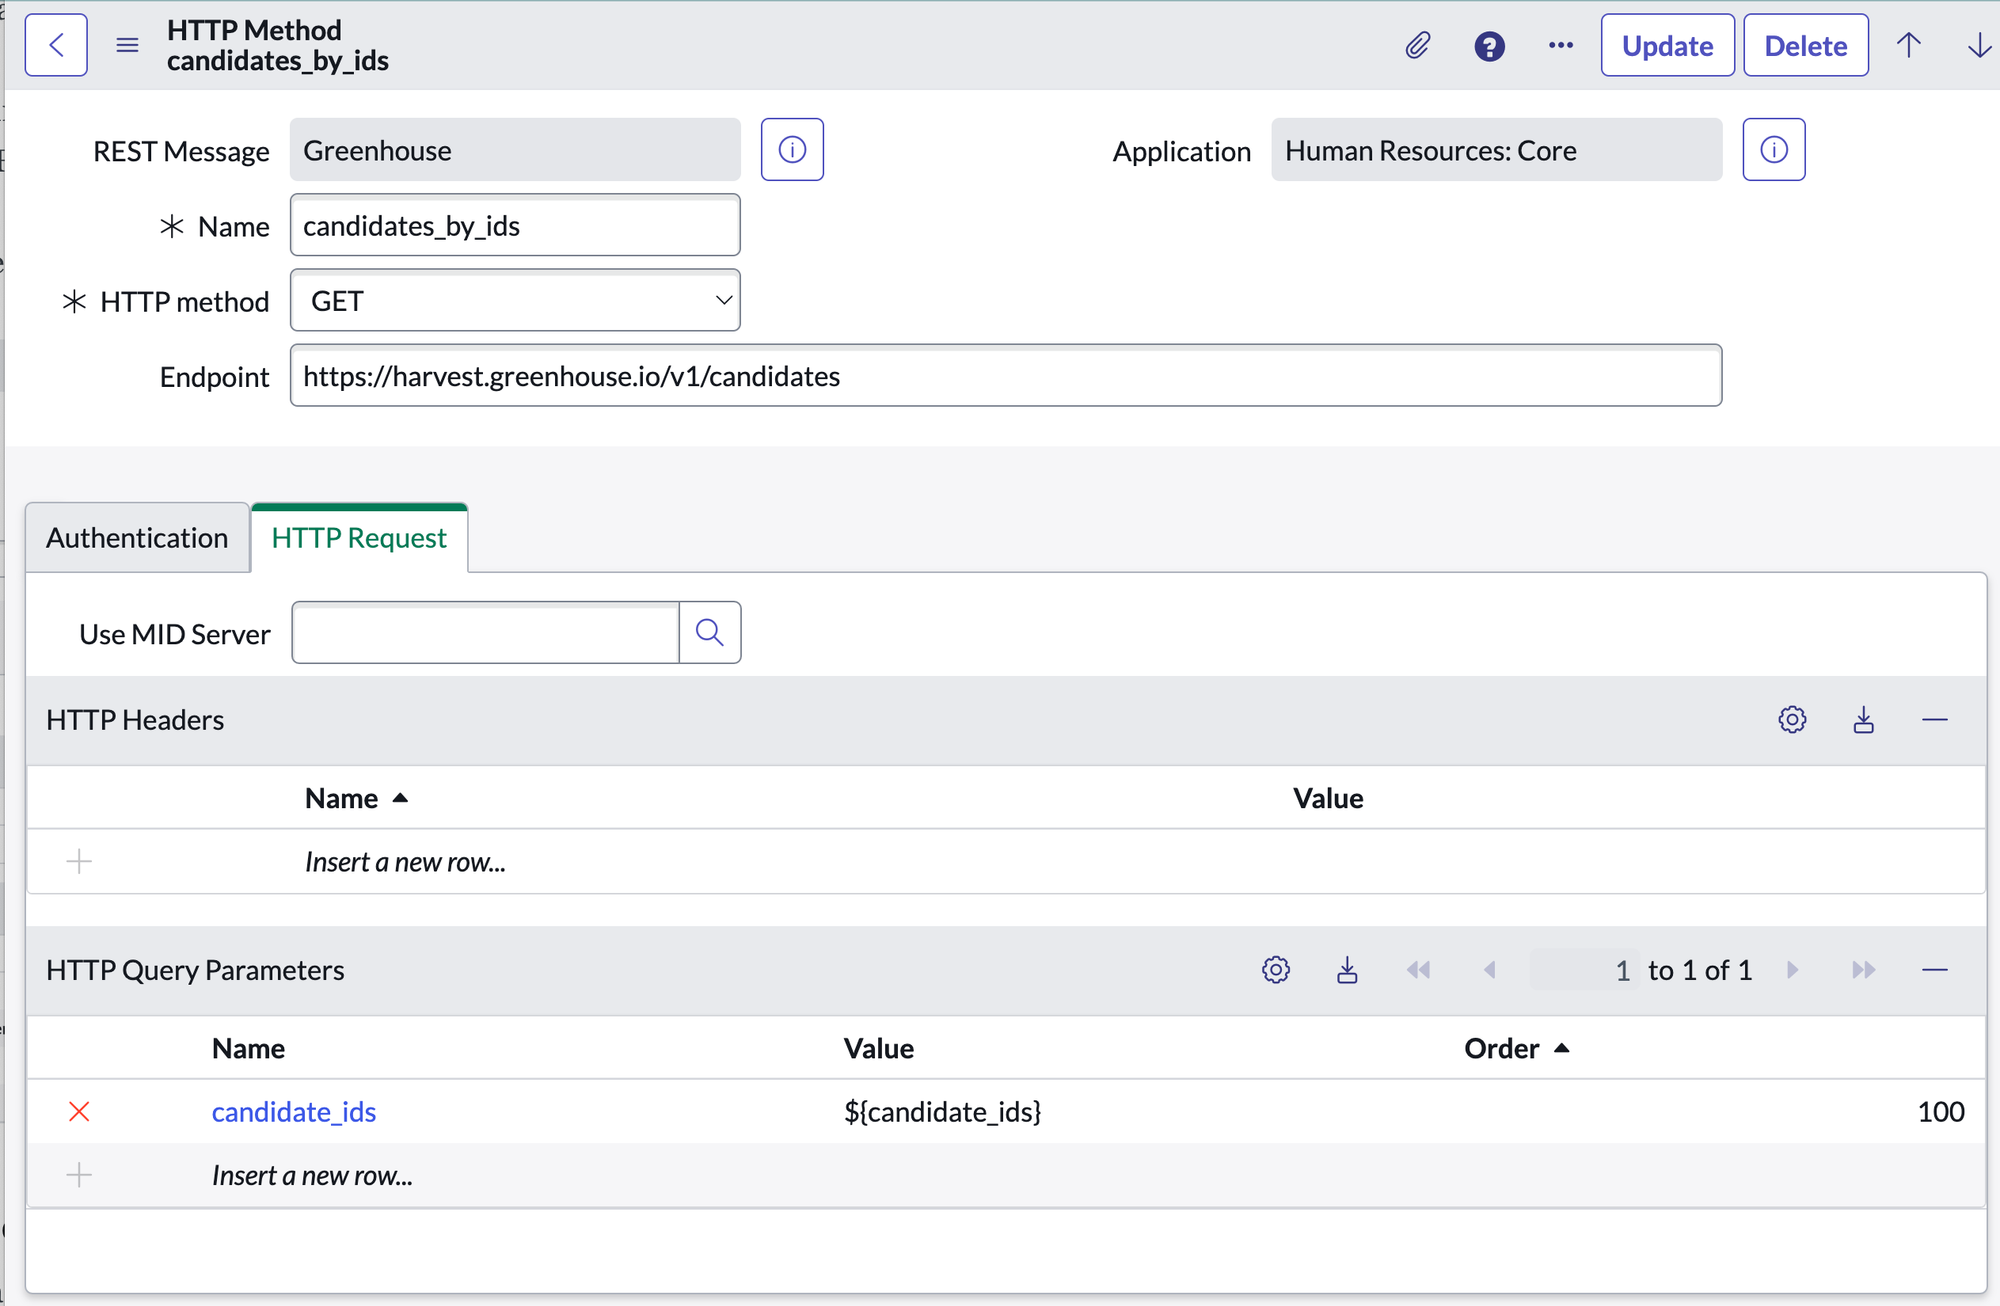Switch to the Authentication tab

[x=137, y=538]
